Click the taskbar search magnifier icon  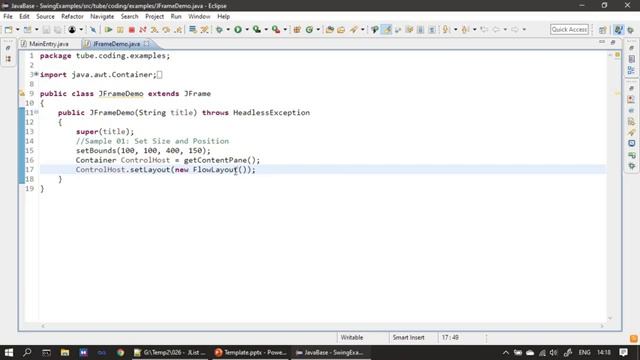[x=27, y=352]
